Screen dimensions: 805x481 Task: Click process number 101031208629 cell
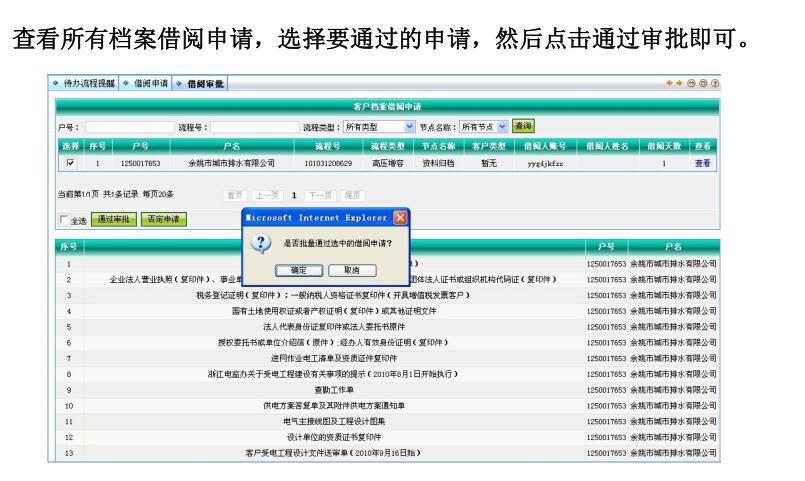pyautogui.click(x=328, y=163)
